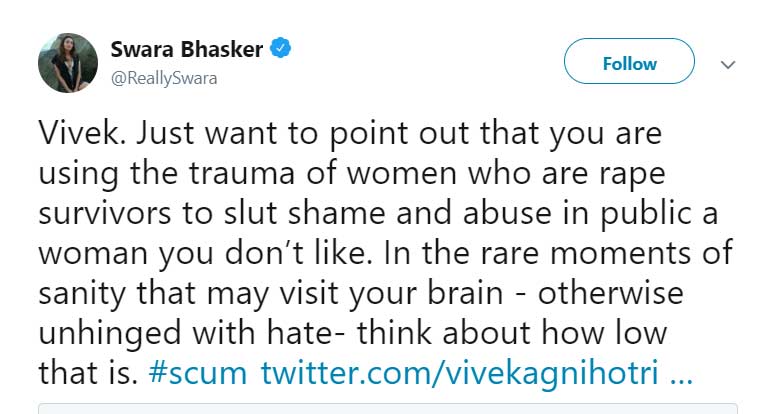Open Swara Bhasker's profile picture

tap(68, 62)
